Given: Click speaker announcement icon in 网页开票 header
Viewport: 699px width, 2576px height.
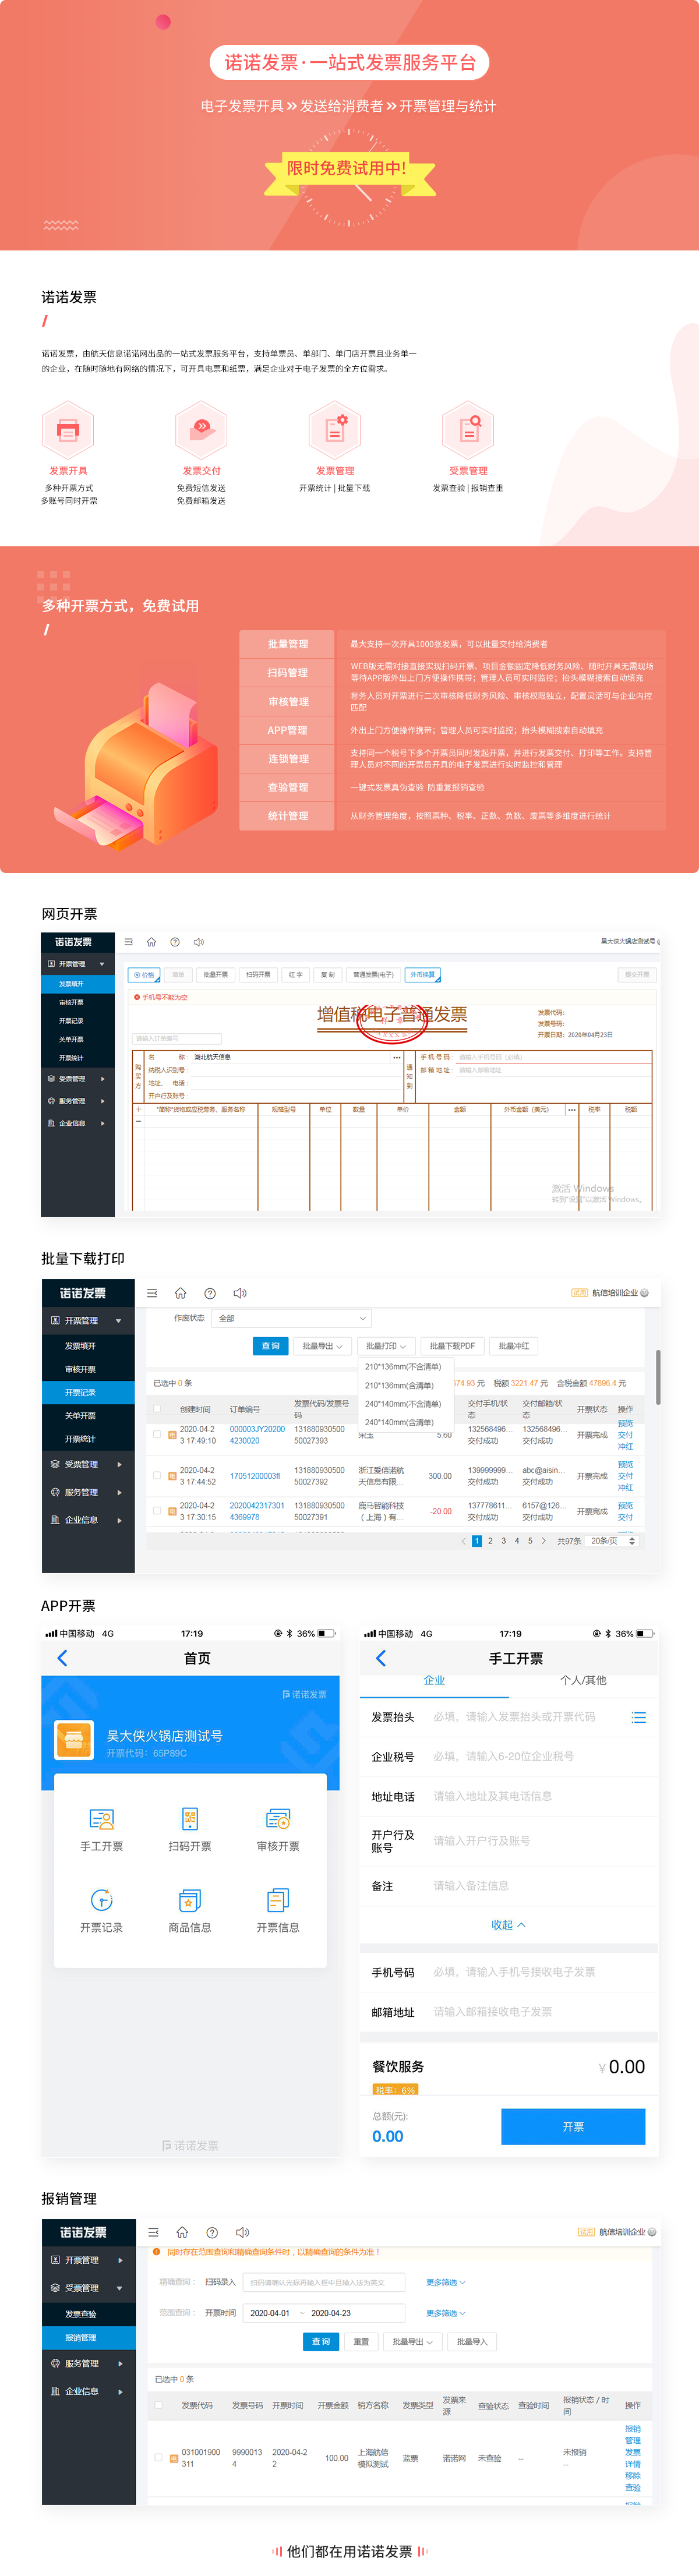Looking at the screenshot, I should (199, 942).
